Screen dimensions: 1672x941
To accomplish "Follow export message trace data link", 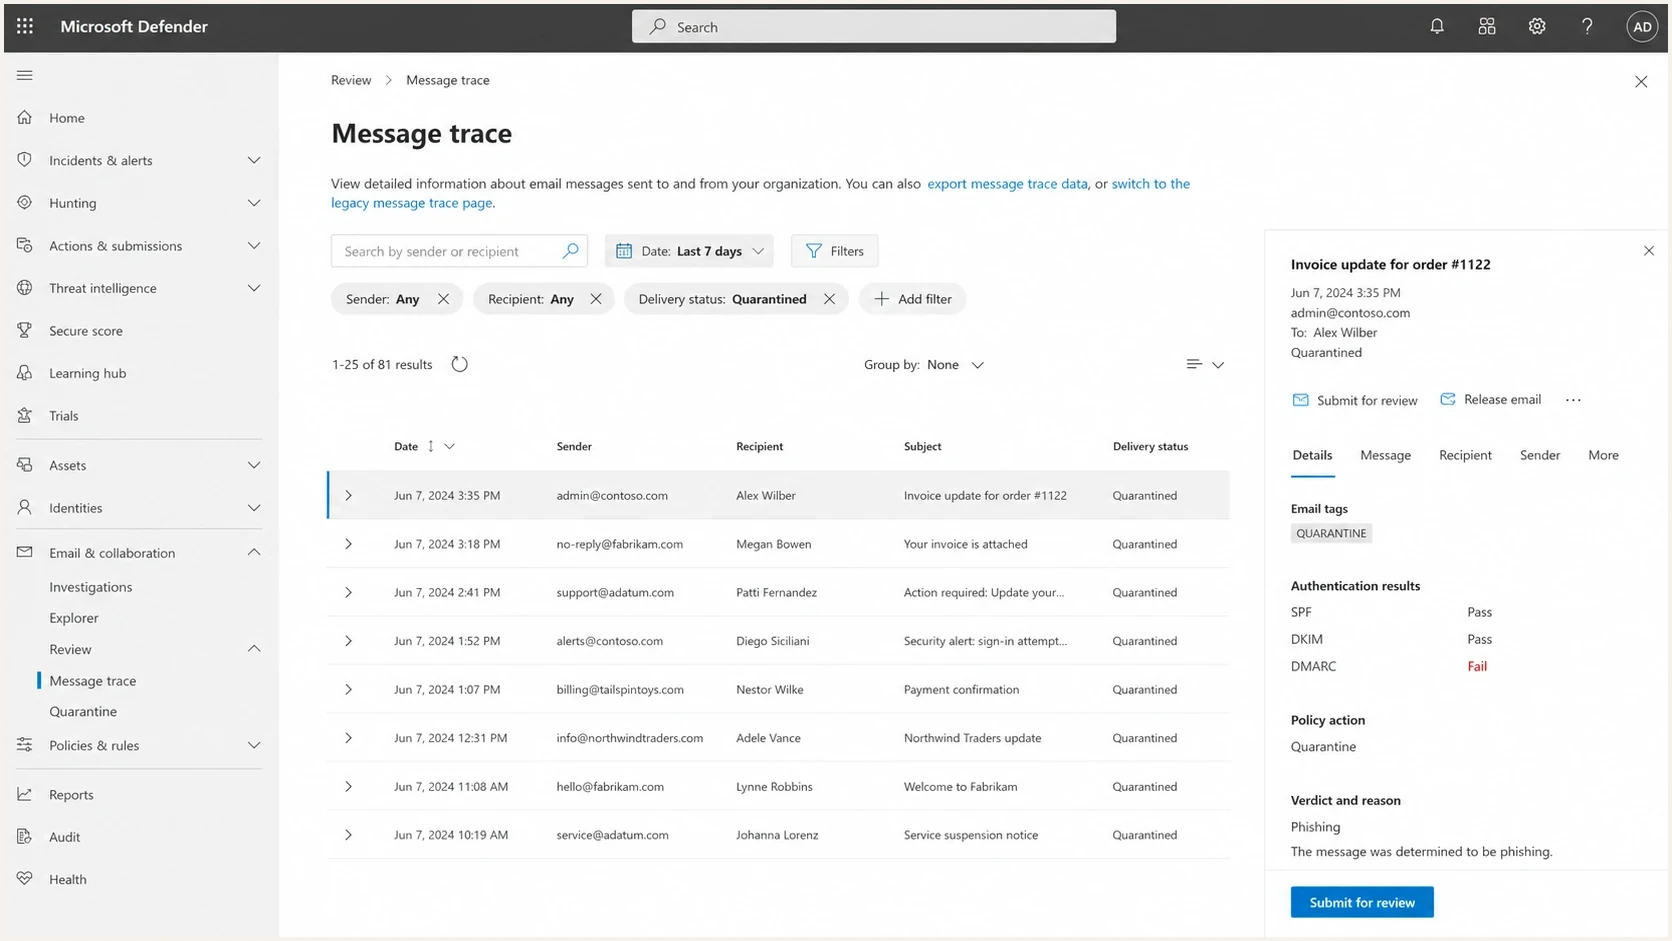I will tap(1007, 184).
